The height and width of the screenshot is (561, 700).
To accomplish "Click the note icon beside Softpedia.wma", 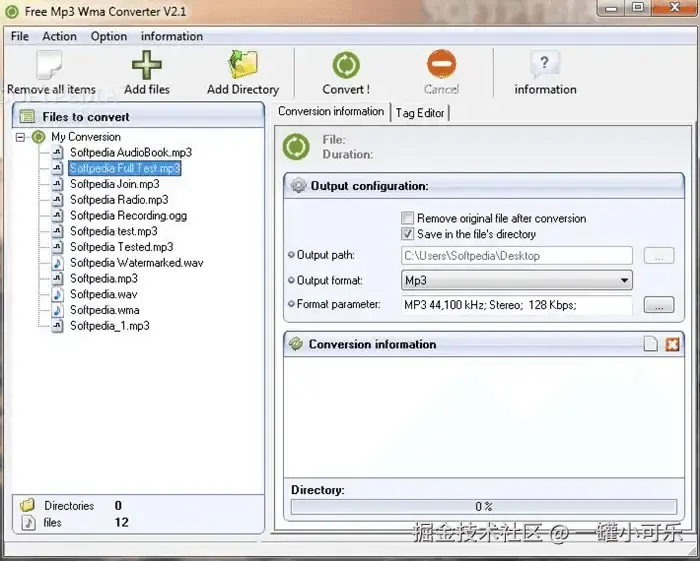I will click(x=57, y=310).
